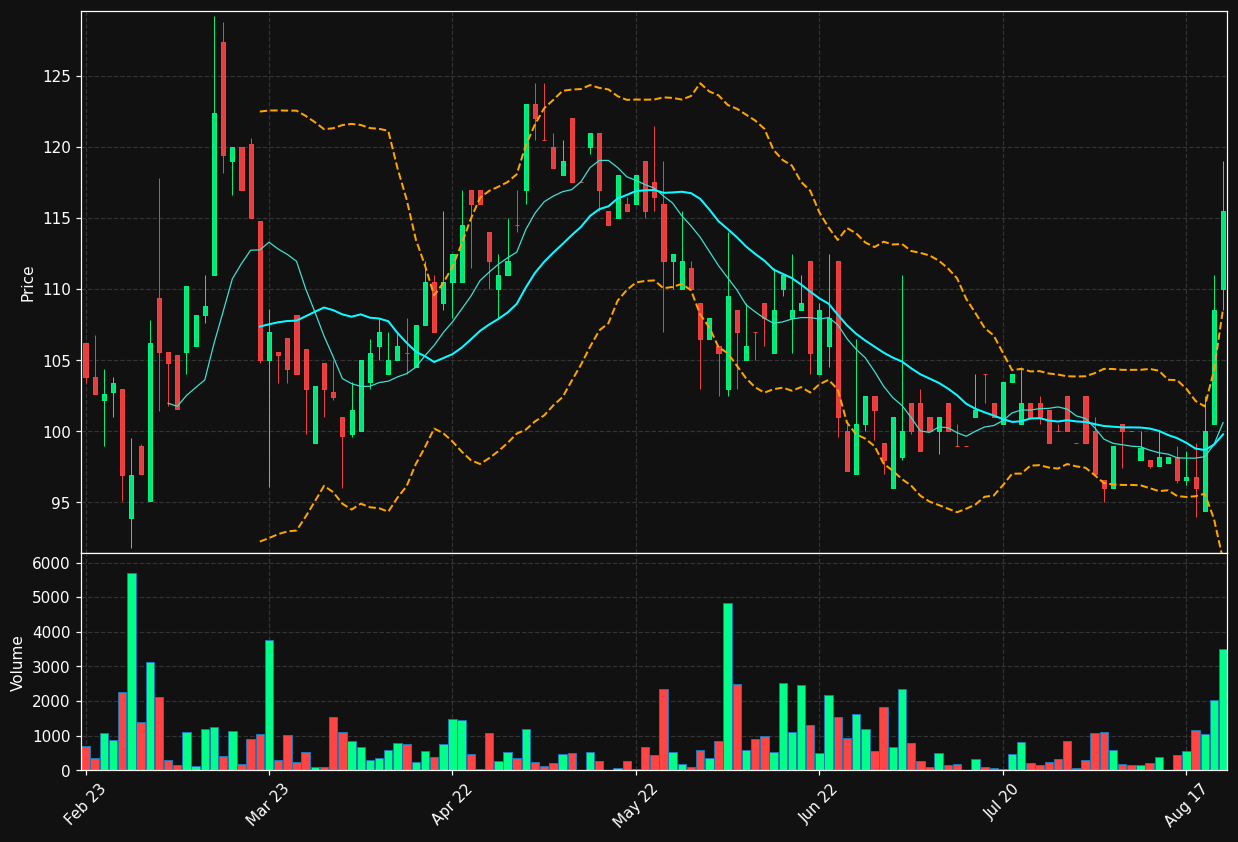Select the 120 price tick label
Image resolution: width=1238 pixels, height=842 pixels.
point(56,148)
